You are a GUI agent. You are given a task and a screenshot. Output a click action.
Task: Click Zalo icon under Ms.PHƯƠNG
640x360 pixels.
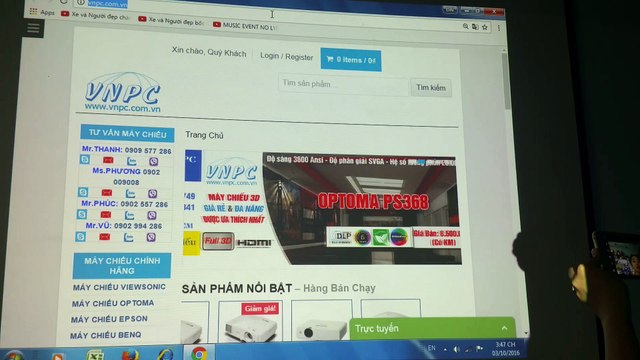[131, 193]
